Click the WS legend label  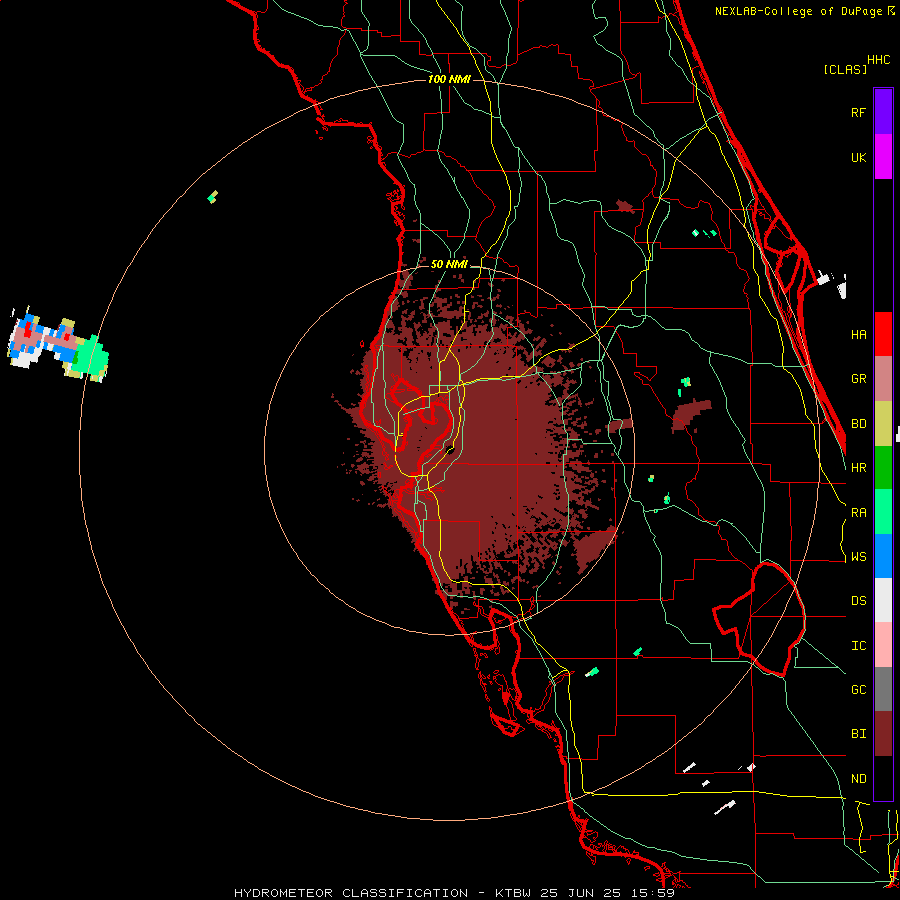click(x=858, y=556)
